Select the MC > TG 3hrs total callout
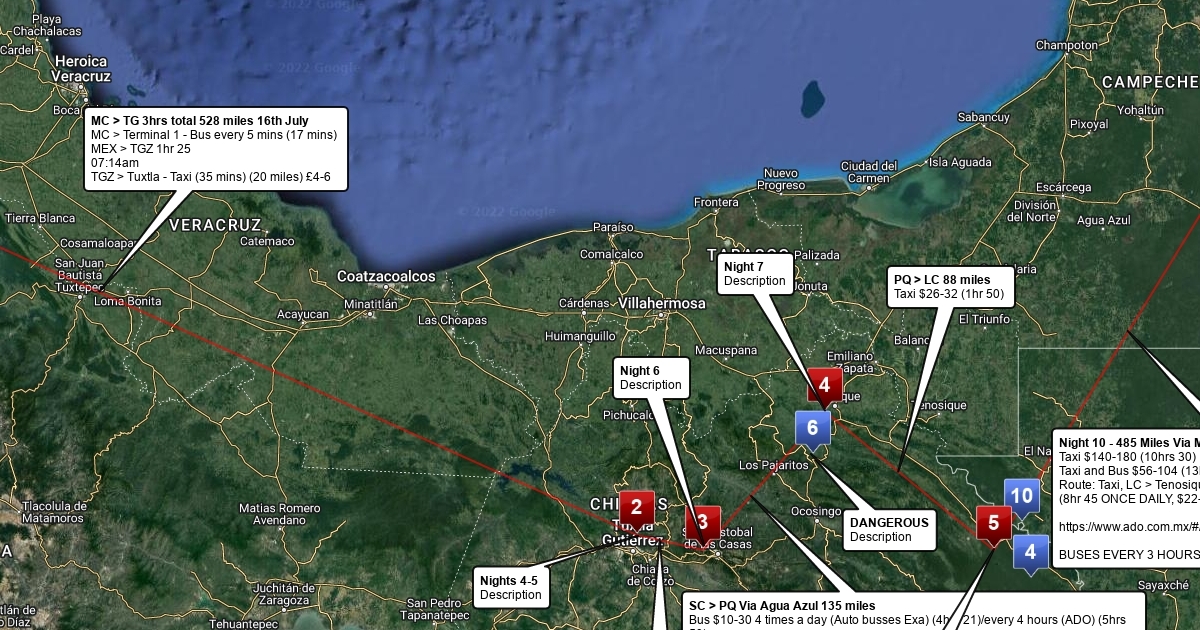 pyautogui.click(x=214, y=149)
